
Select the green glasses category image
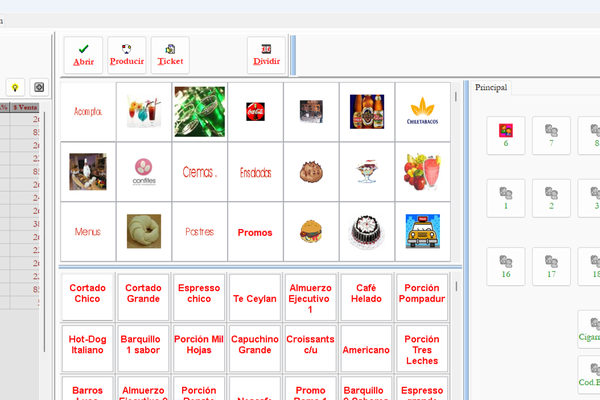tap(200, 112)
